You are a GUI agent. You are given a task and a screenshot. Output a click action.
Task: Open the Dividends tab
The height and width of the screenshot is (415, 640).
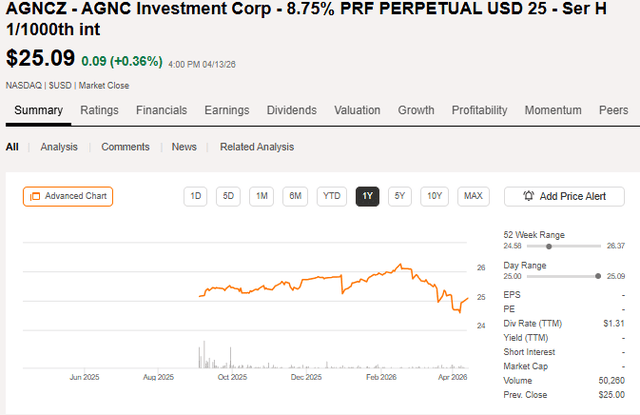pos(291,110)
